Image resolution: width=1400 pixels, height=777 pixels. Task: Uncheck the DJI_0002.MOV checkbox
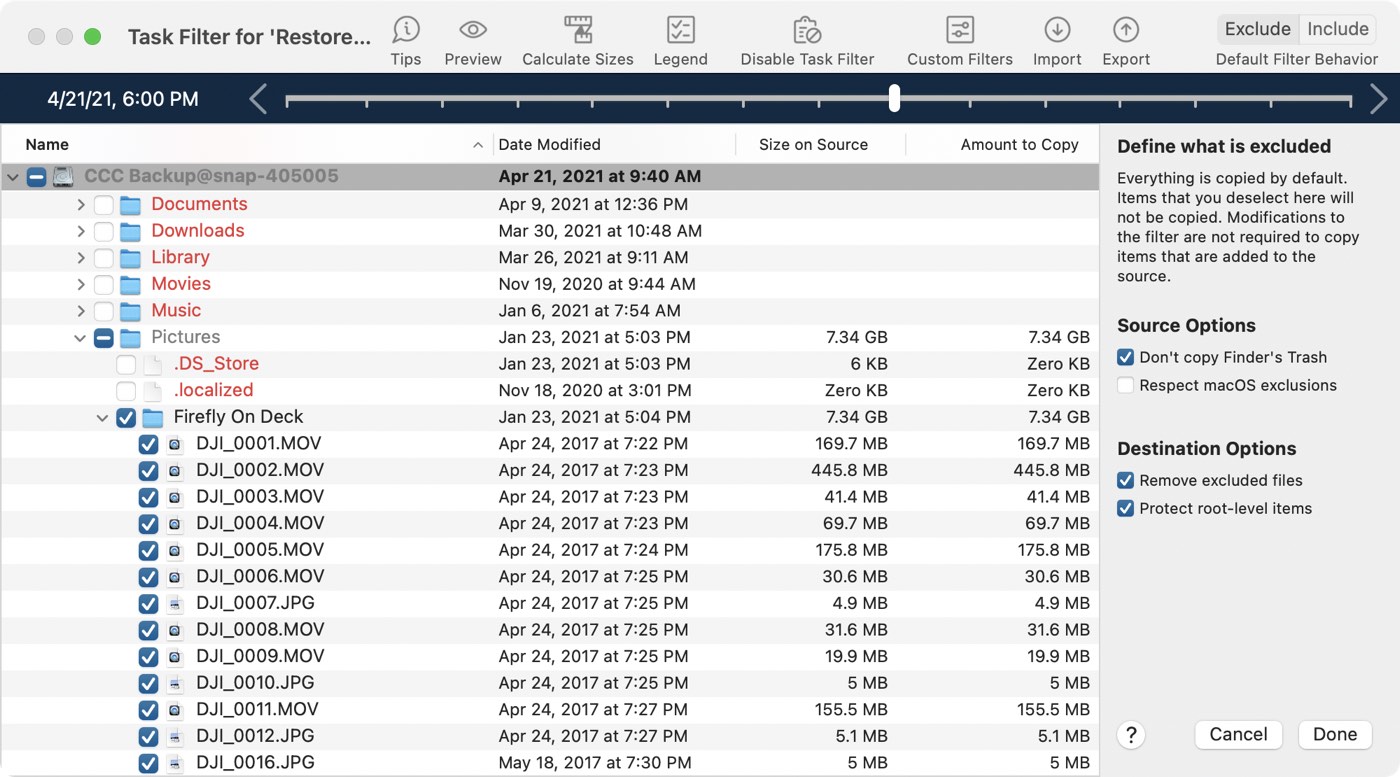coord(148,471)
